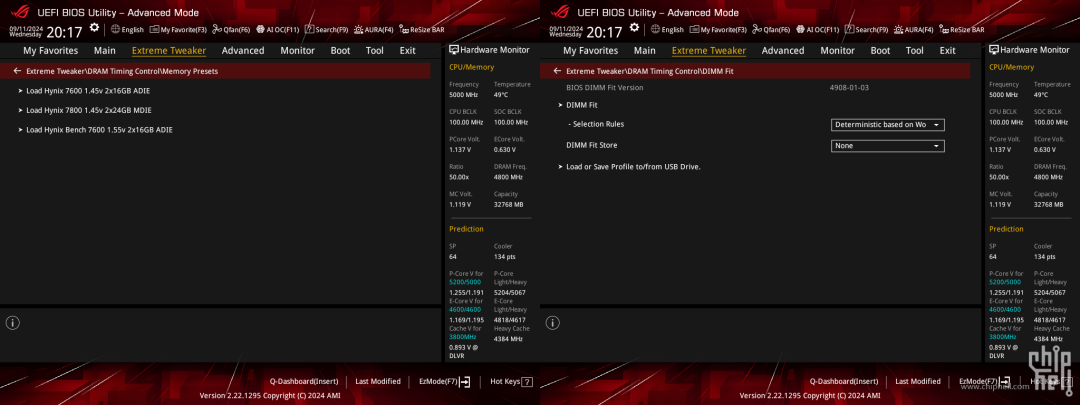Click English language globe in left screen
This screenshot has width=1080, height=405.
point(127,30)
